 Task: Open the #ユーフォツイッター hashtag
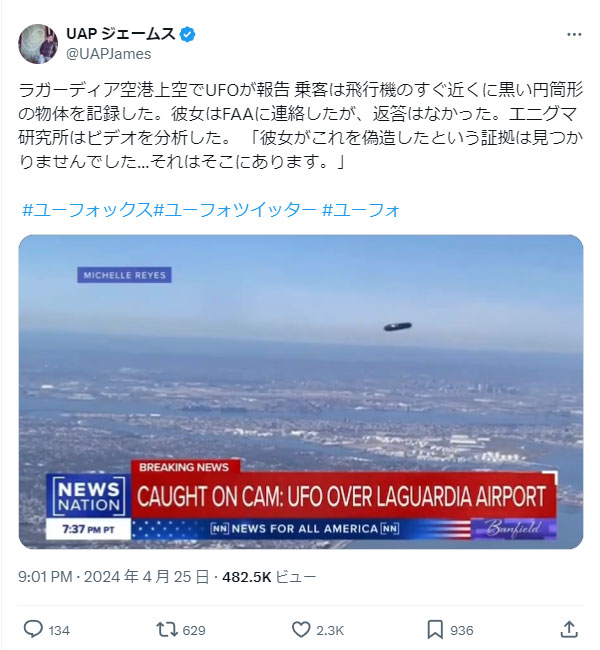click(x=235, y=210)
